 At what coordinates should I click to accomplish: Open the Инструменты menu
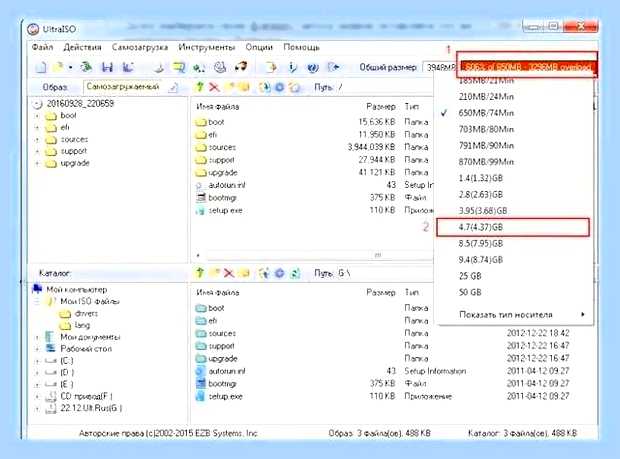point(206,47)
